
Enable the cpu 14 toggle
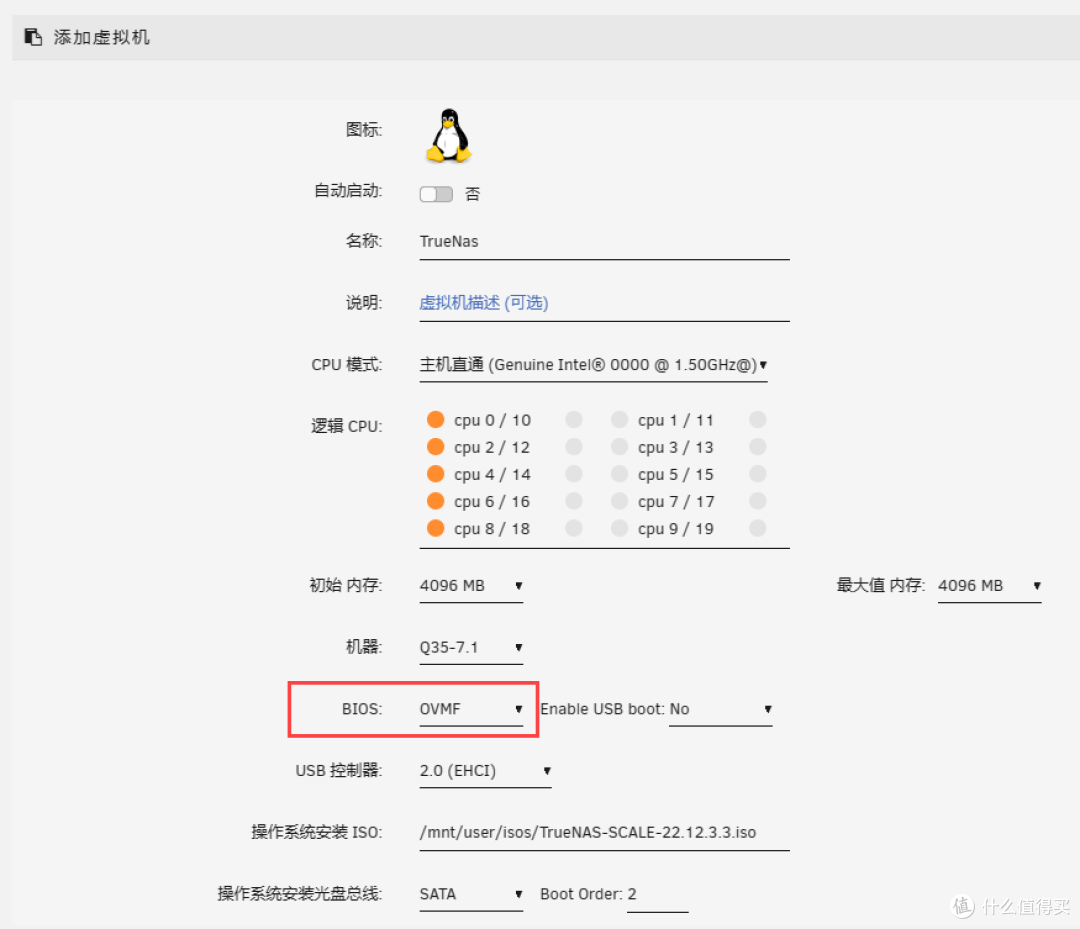click(574, 474)
